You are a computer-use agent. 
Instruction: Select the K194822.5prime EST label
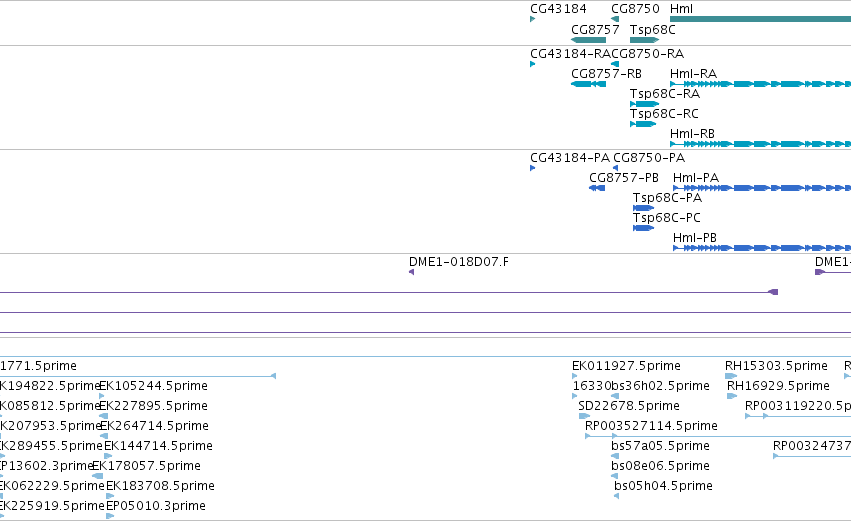pos(50,386)
